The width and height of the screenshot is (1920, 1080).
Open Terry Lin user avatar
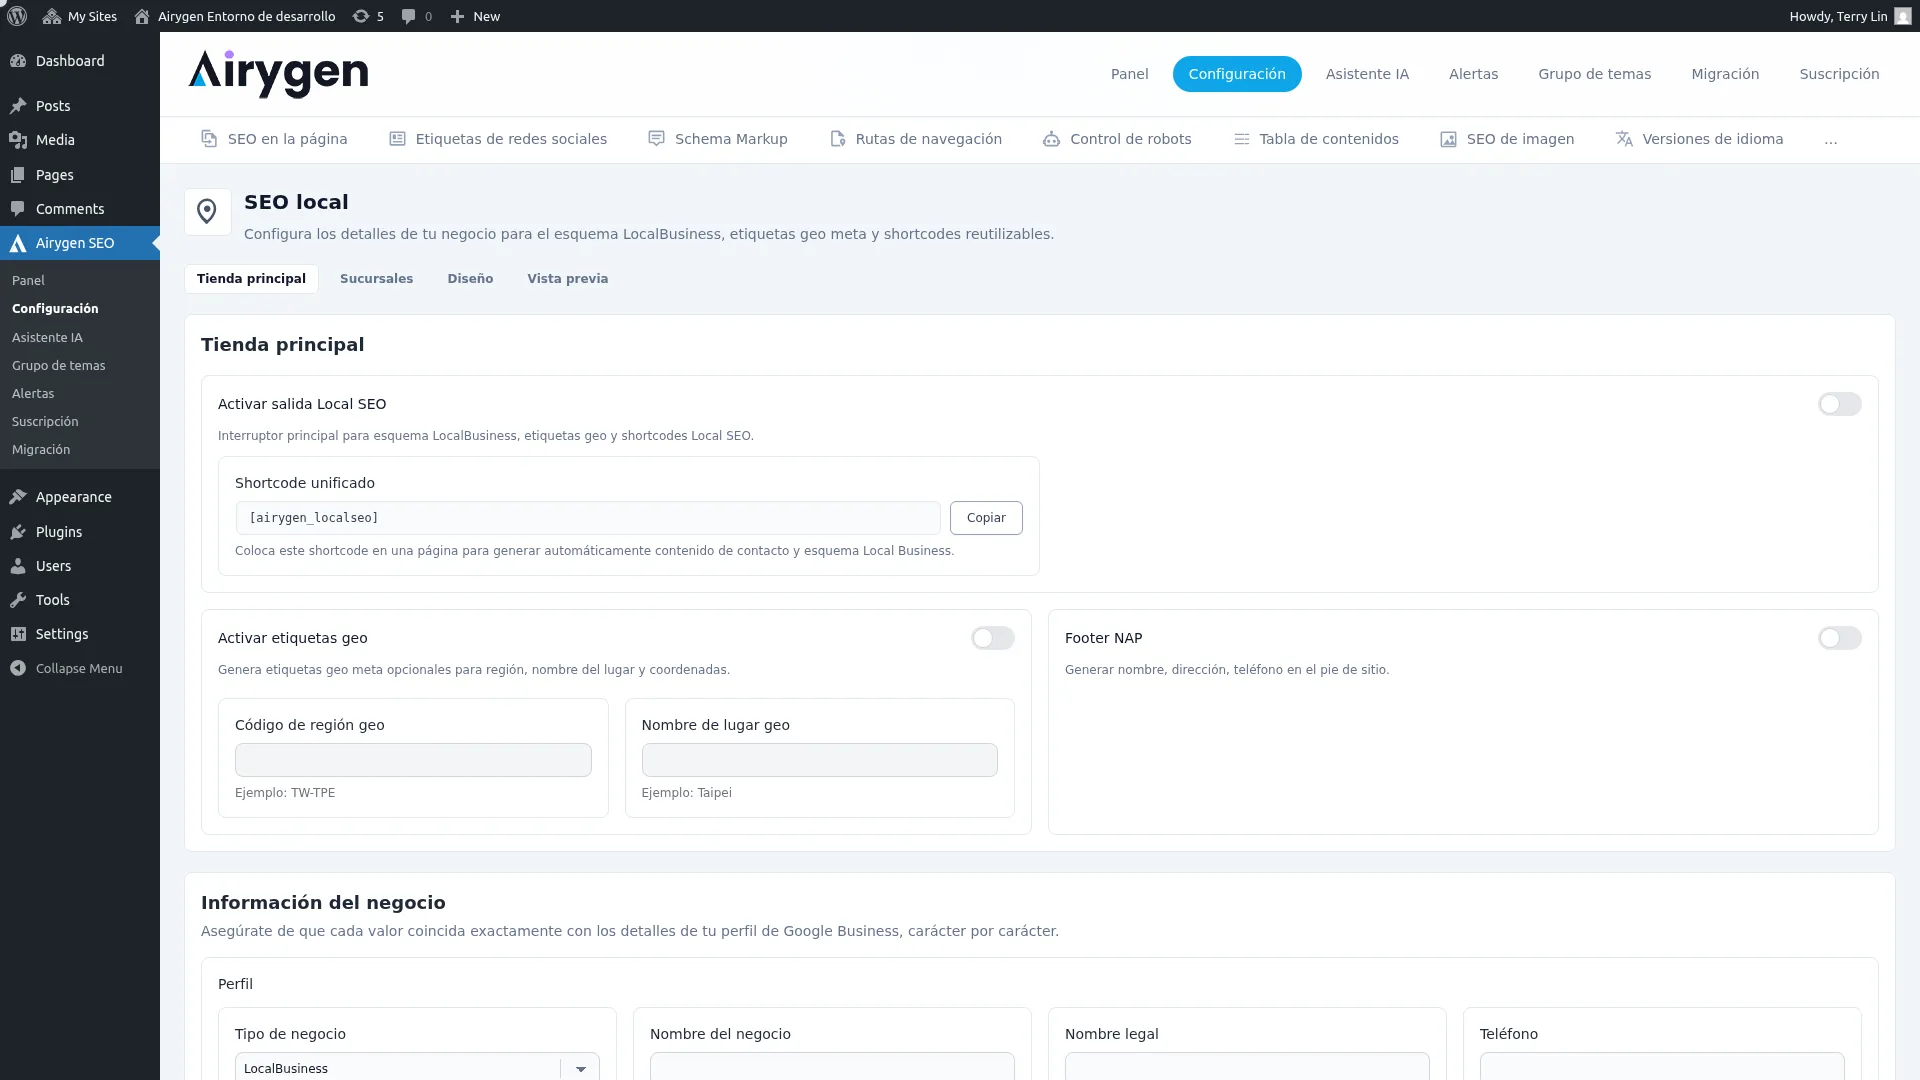coord(1902,16)
